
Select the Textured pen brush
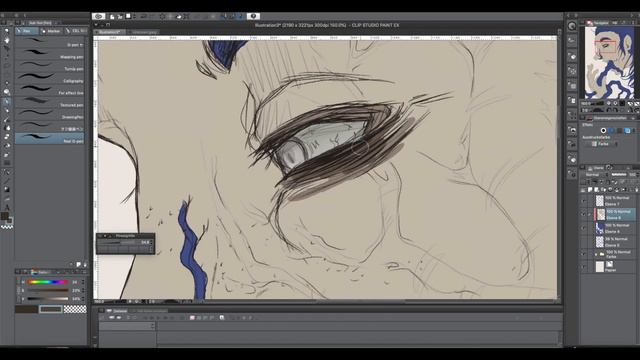tap(50, 103)
